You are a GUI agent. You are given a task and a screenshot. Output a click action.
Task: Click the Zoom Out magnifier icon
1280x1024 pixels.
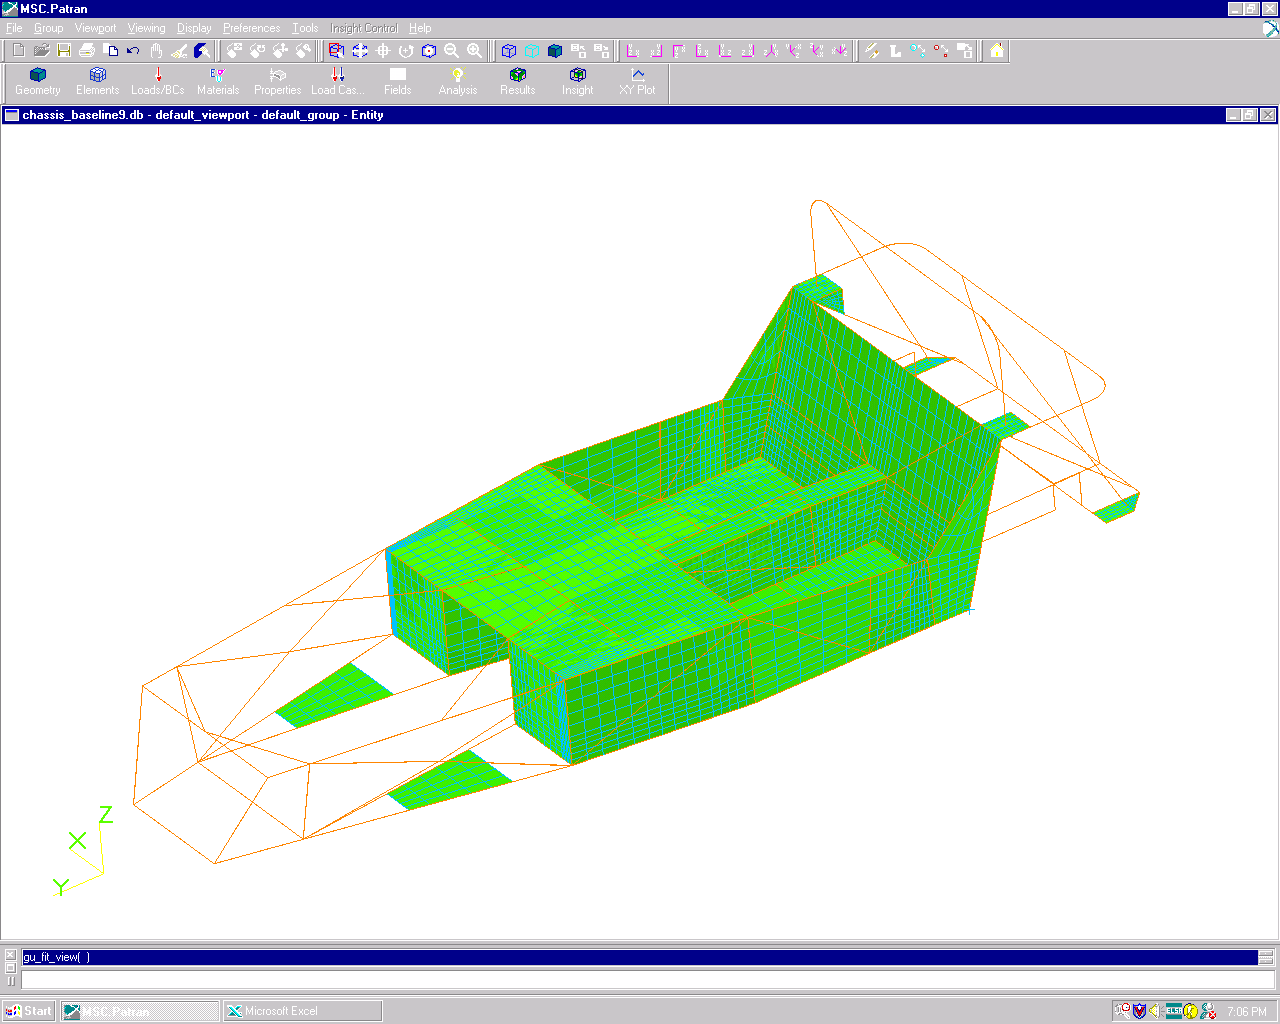(x=452, y=50)
